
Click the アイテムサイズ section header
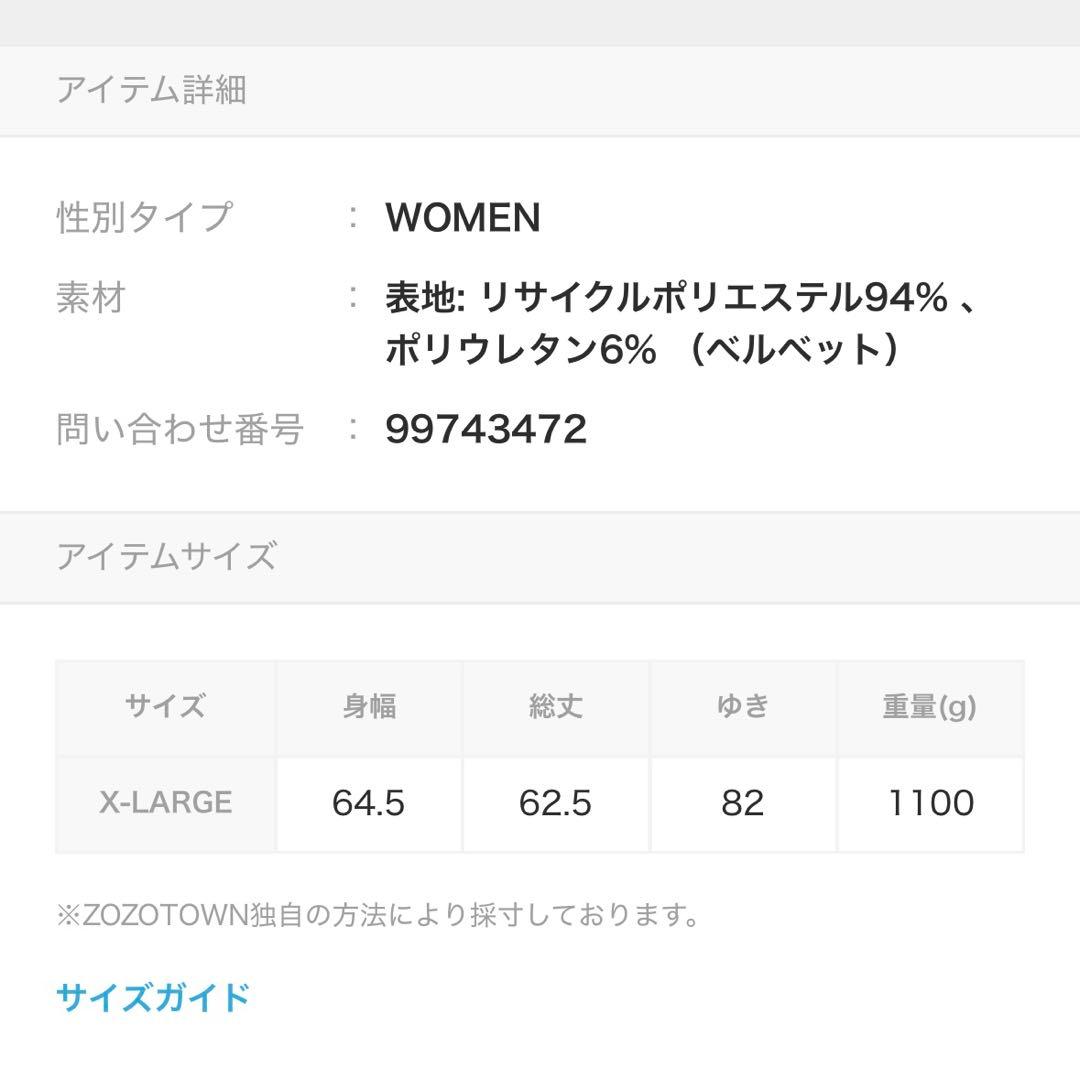166,556
